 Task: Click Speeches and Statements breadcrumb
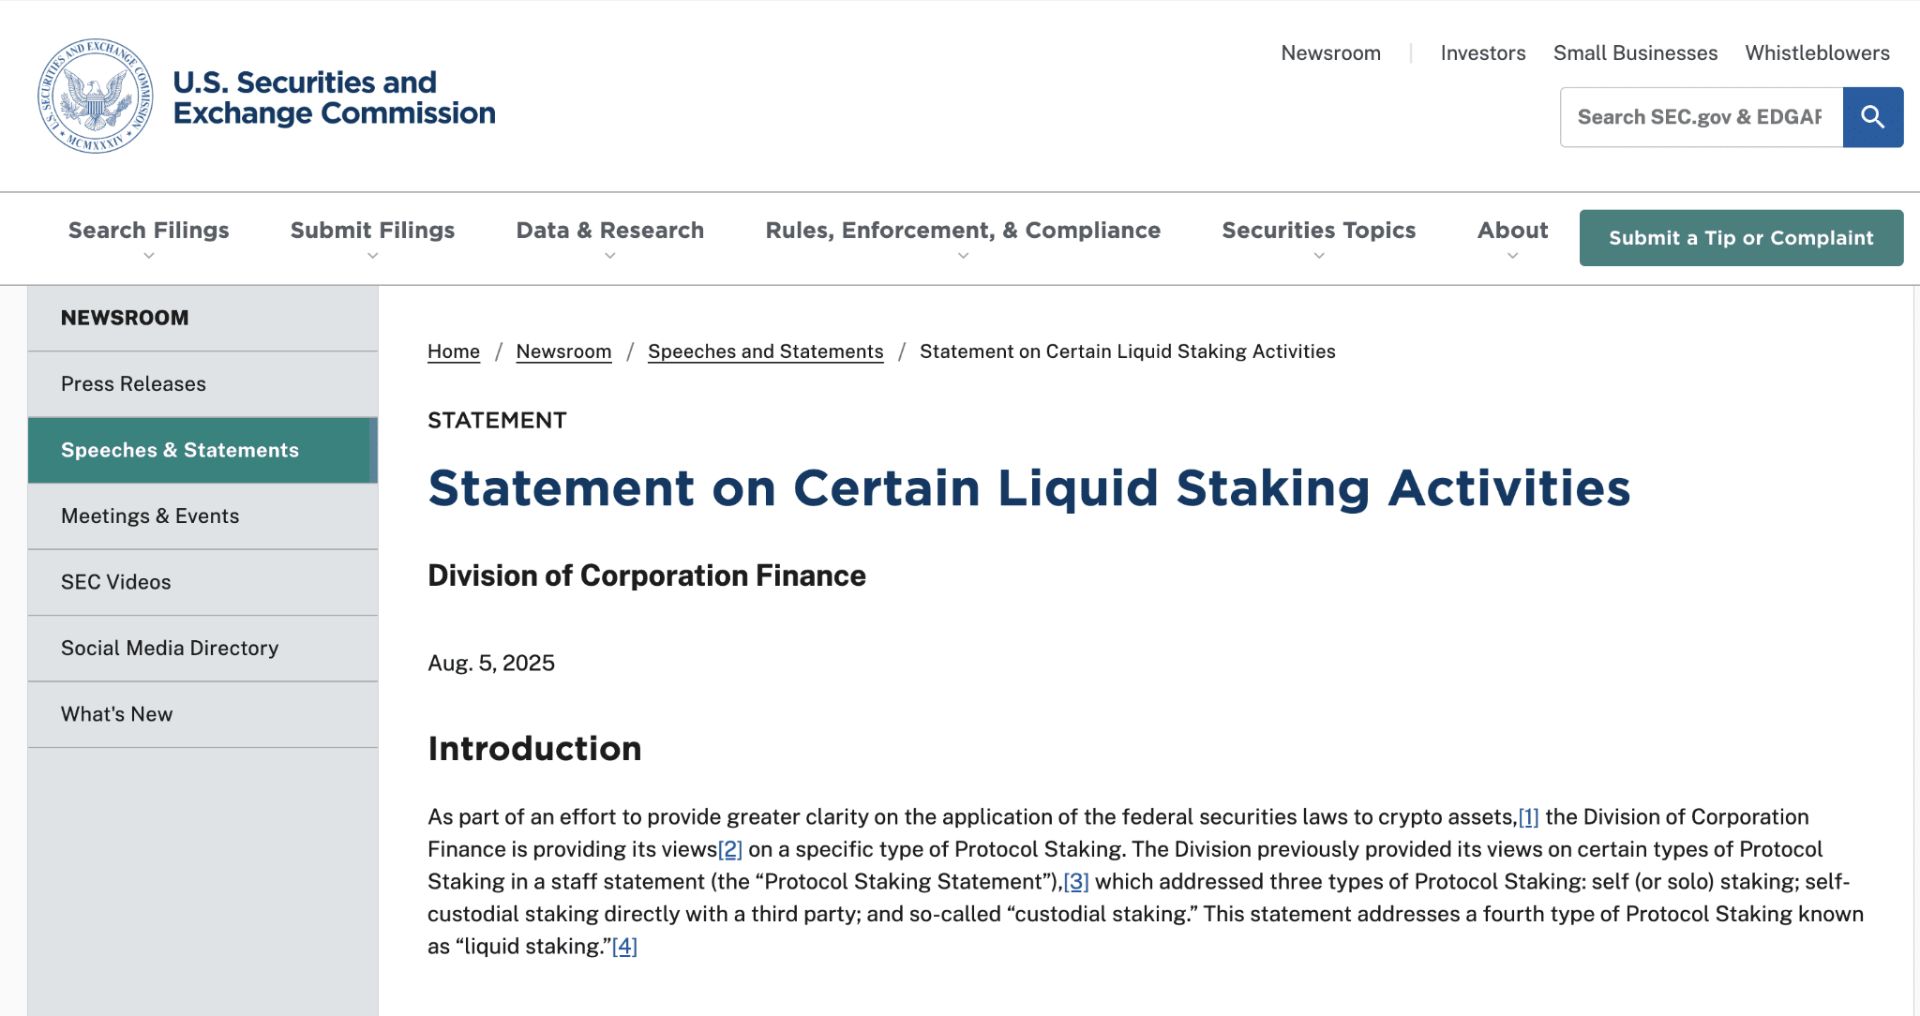pyautogui.click(x=765, y=351)
